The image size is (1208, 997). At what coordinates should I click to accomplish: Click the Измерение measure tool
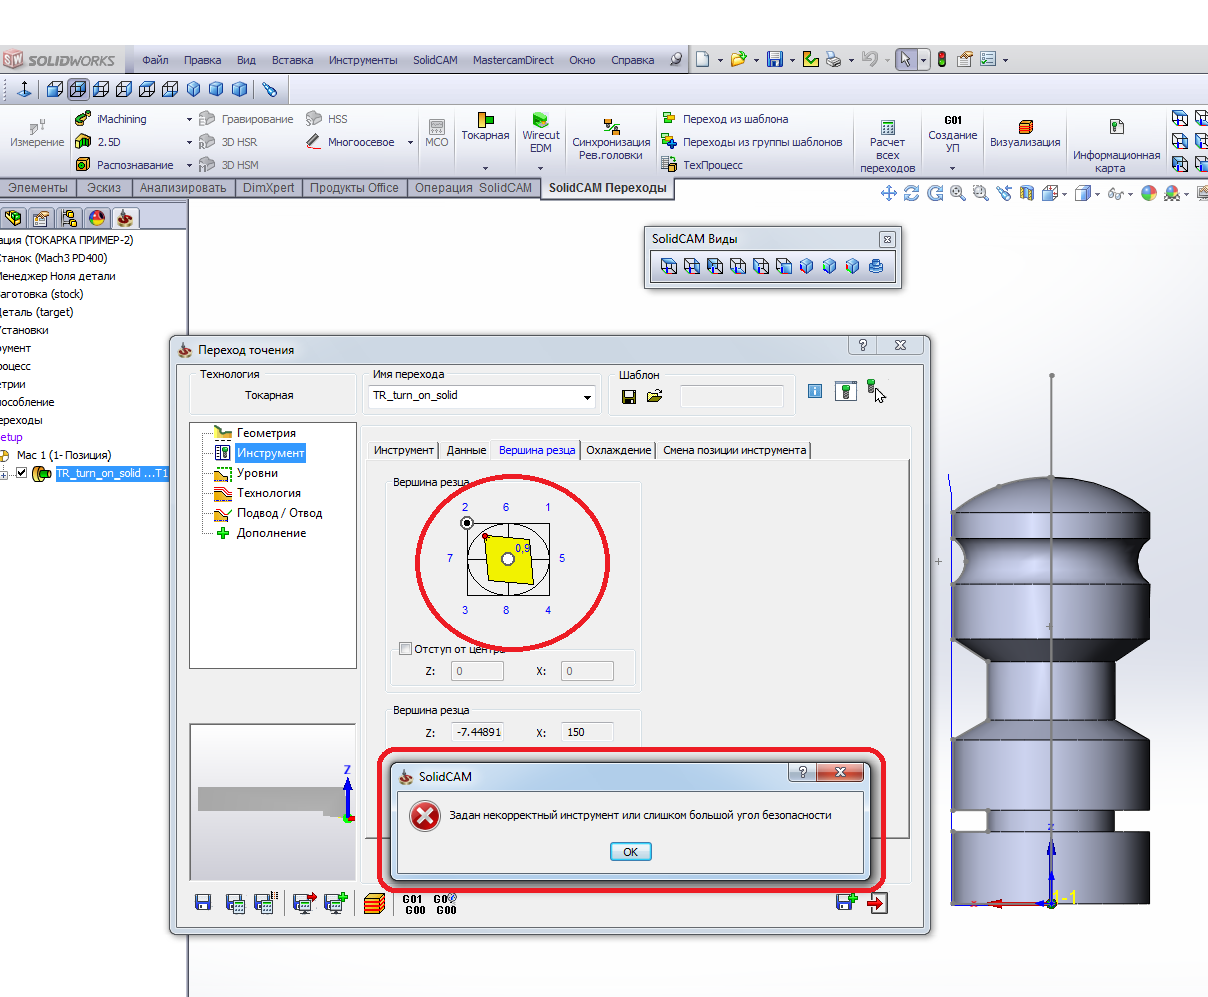coord(37,133)
